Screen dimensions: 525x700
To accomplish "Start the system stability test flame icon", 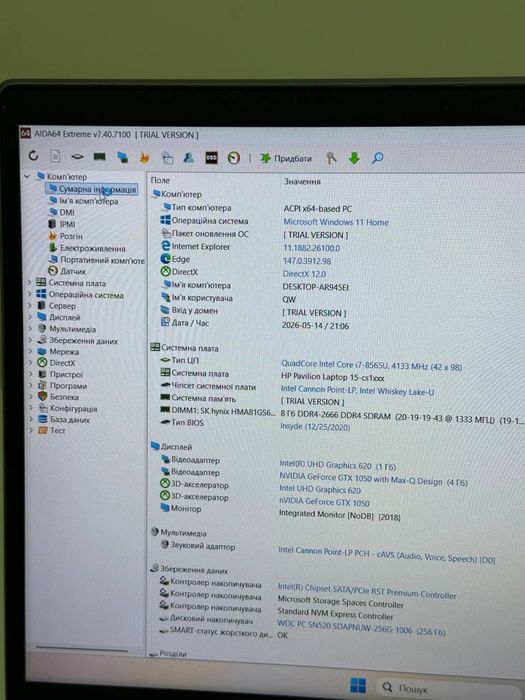I will point(144,157).
